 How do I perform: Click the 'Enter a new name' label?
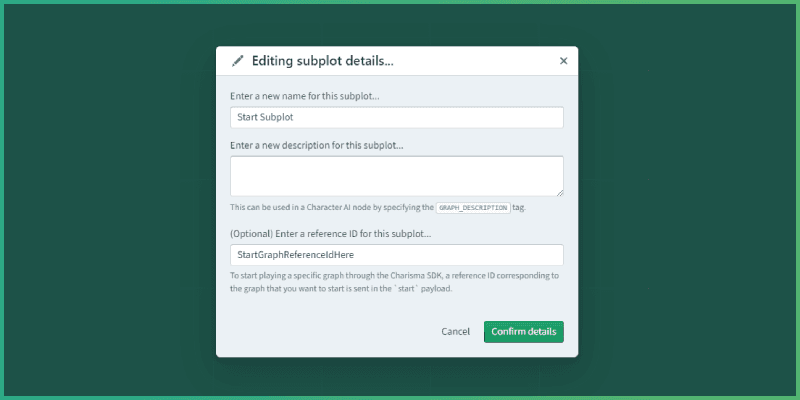303,95
